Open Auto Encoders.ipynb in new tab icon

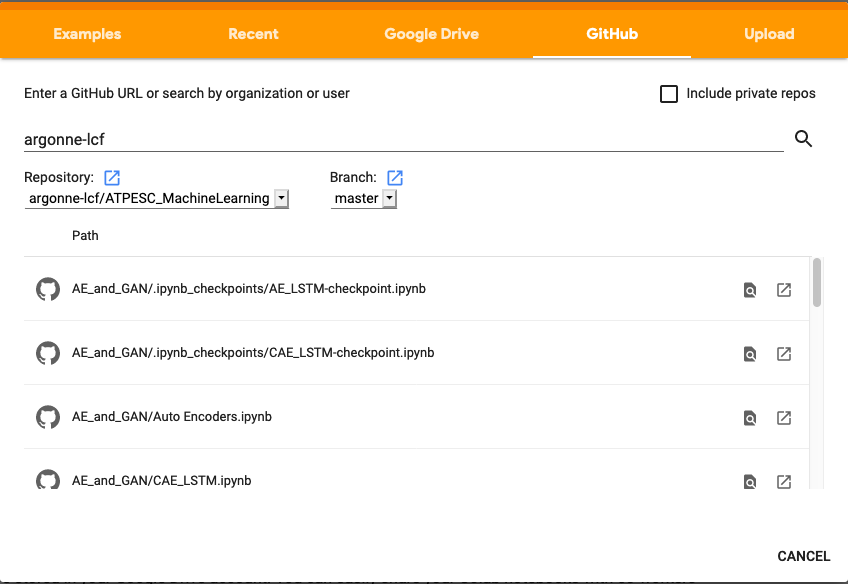[784, 417]
